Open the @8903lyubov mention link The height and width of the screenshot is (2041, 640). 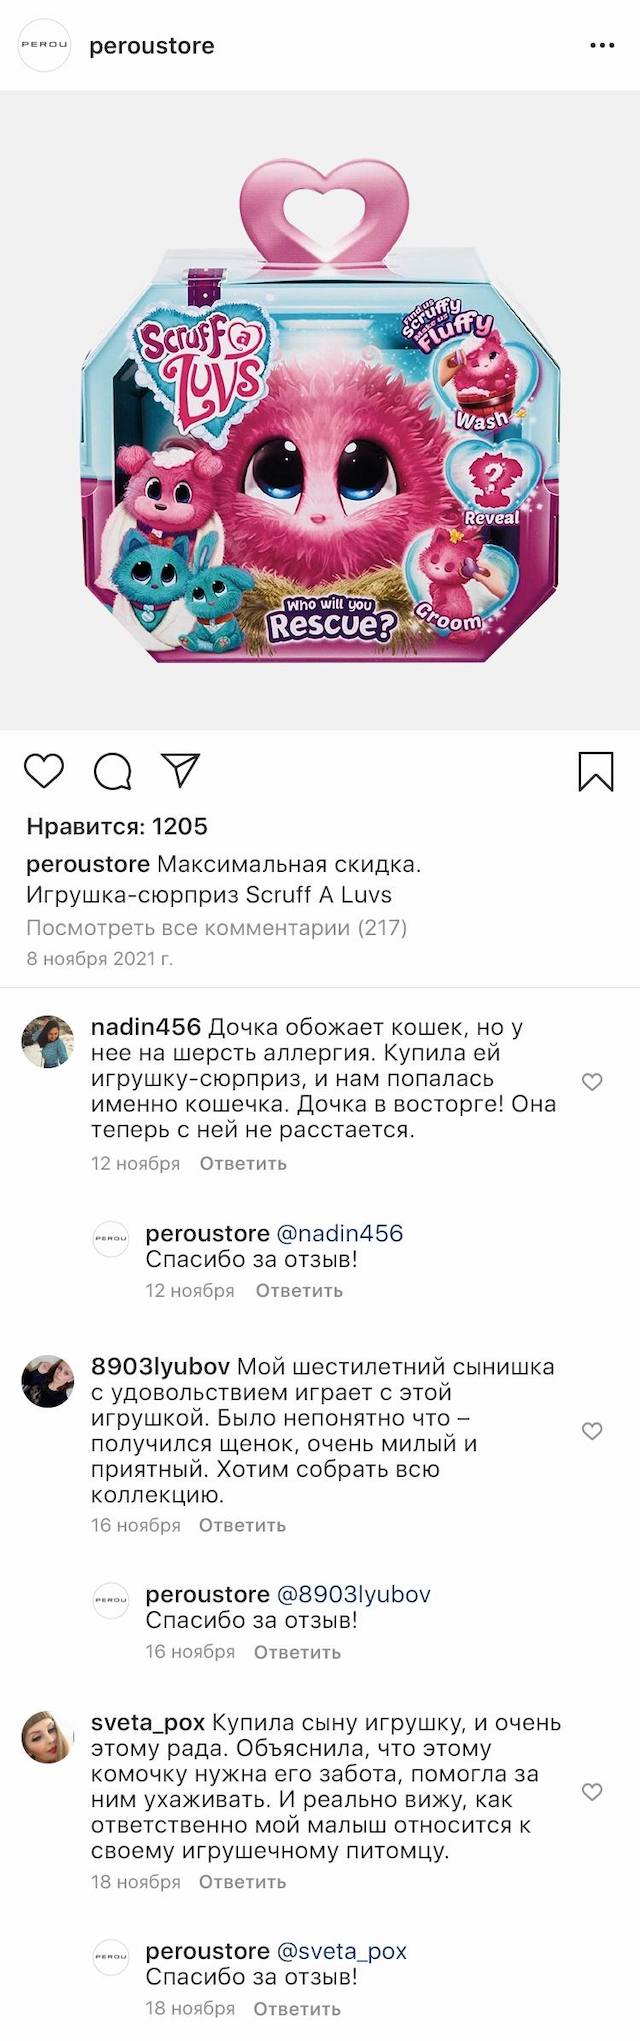click(353, 1594)
